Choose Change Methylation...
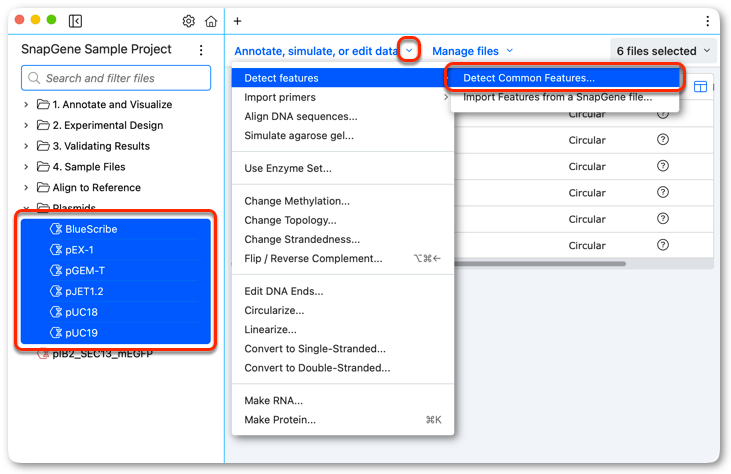731x474 pixels. 343,201
